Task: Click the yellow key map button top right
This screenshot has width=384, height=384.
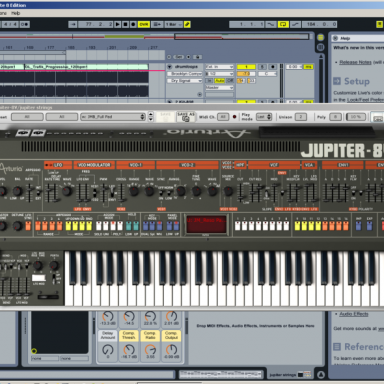Action: [x=379, y=24]
